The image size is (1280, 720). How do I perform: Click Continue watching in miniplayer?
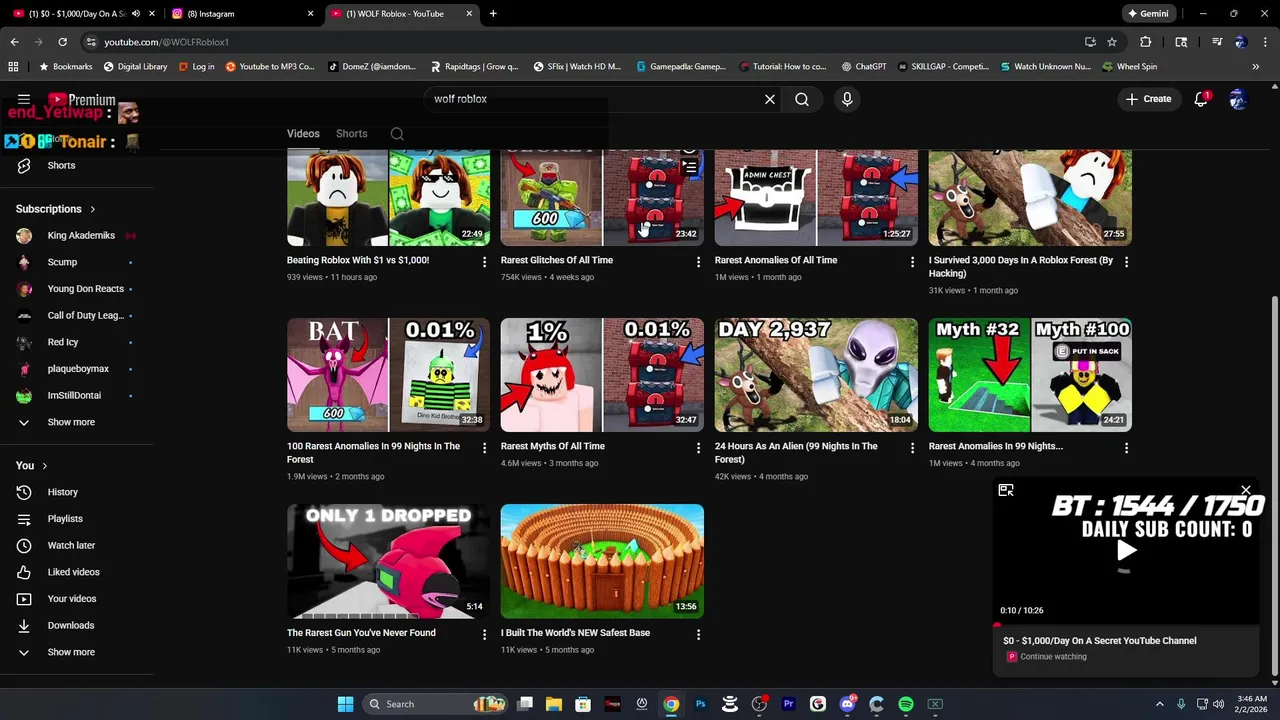click(x=1053, y=657)
